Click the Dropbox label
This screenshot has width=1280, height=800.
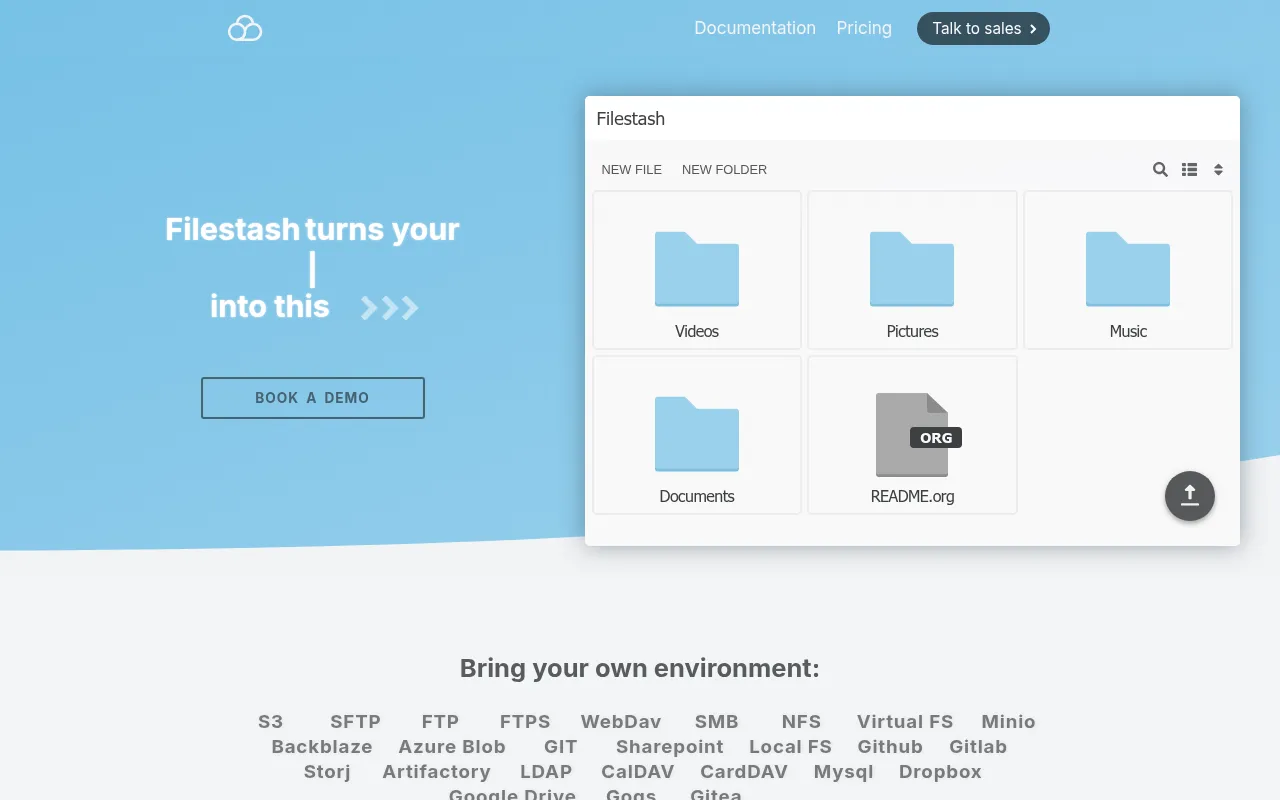point(940,772)
